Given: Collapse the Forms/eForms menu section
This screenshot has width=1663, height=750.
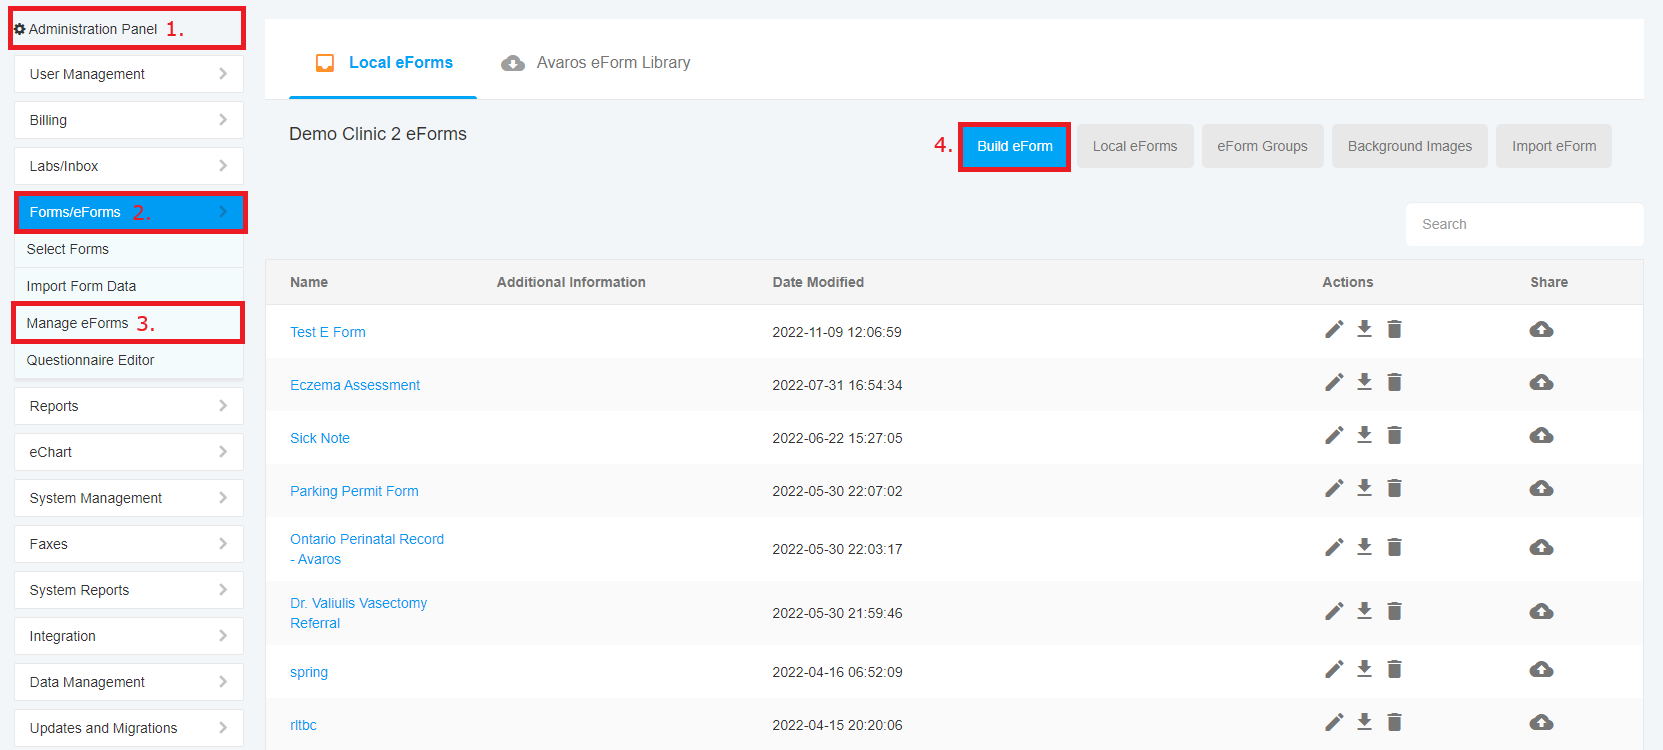Looking at the screenshot, I should (129, 212).
